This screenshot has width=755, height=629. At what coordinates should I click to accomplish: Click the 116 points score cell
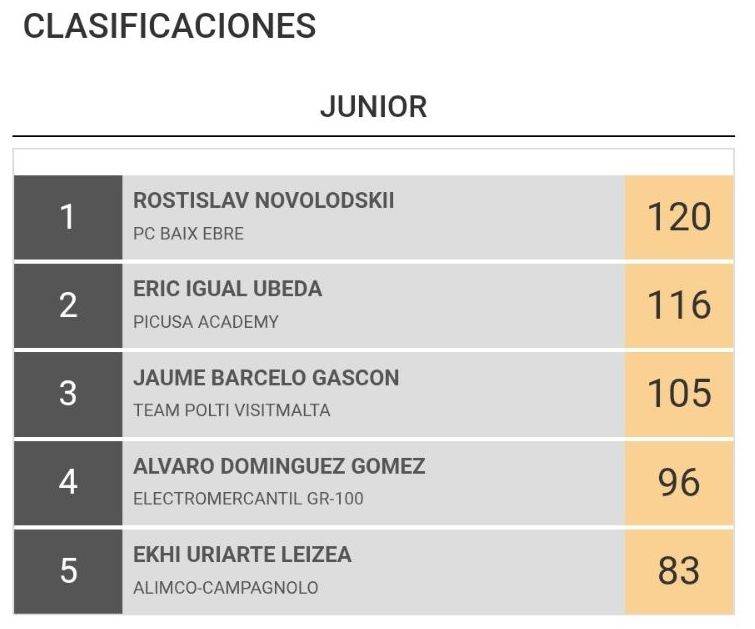(x=679, y=305)
